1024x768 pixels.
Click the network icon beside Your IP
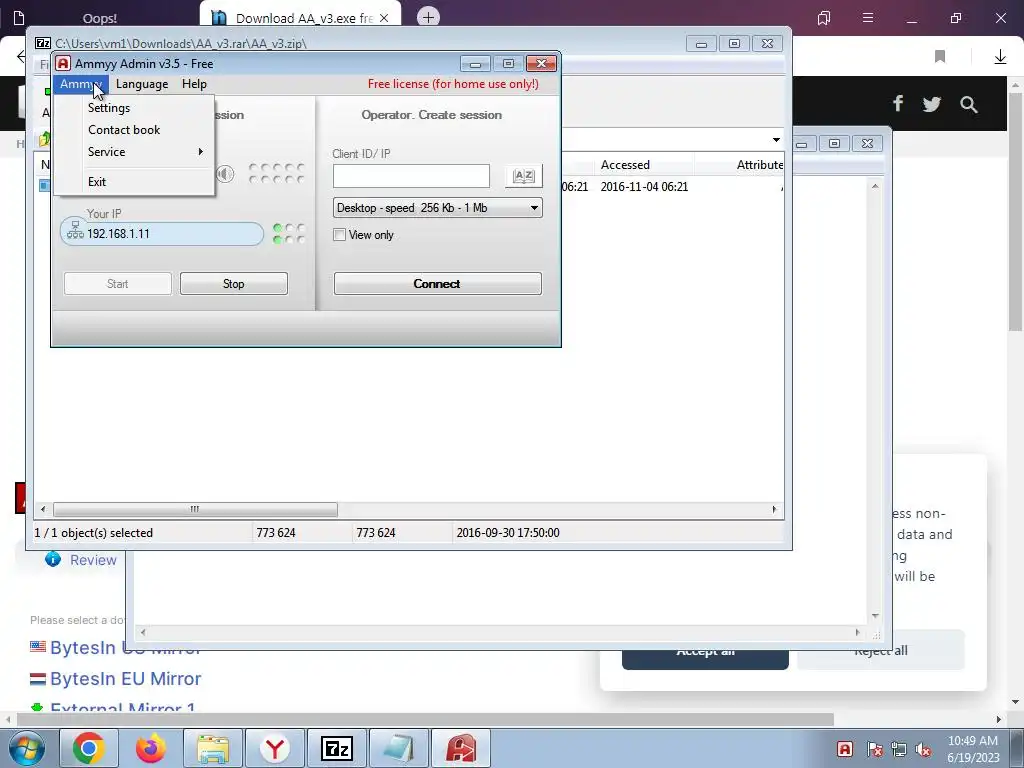pyautogui.click(x=75, y=230)
